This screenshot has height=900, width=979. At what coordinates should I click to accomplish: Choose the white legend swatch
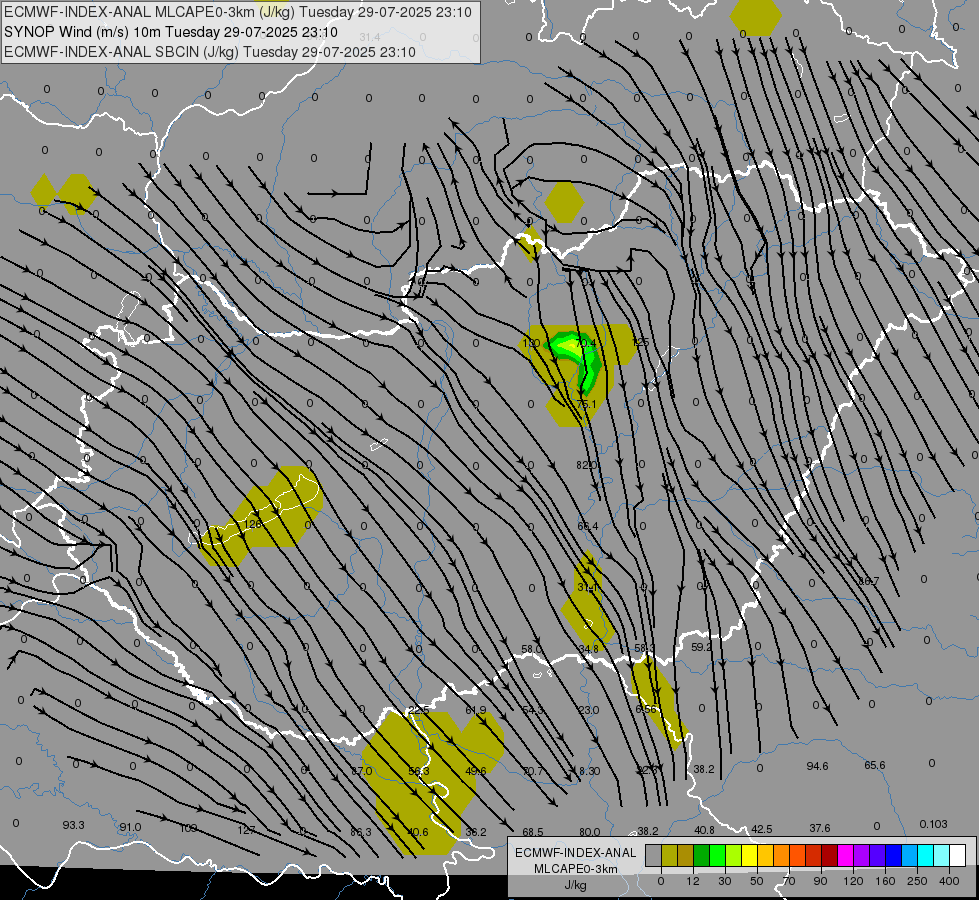click(x=957, y=855)
